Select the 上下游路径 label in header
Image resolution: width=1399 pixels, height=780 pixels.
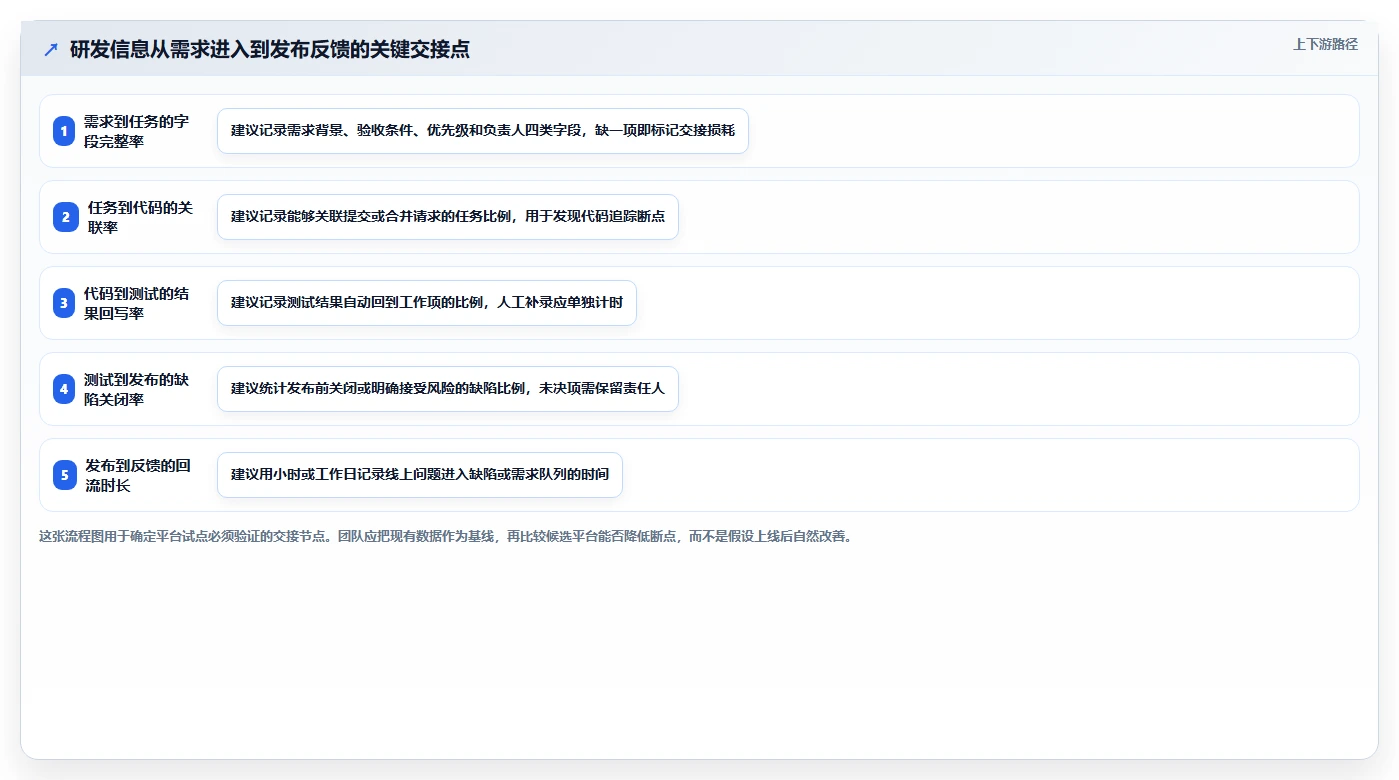pyautogui.click(x=1325, y=44)
